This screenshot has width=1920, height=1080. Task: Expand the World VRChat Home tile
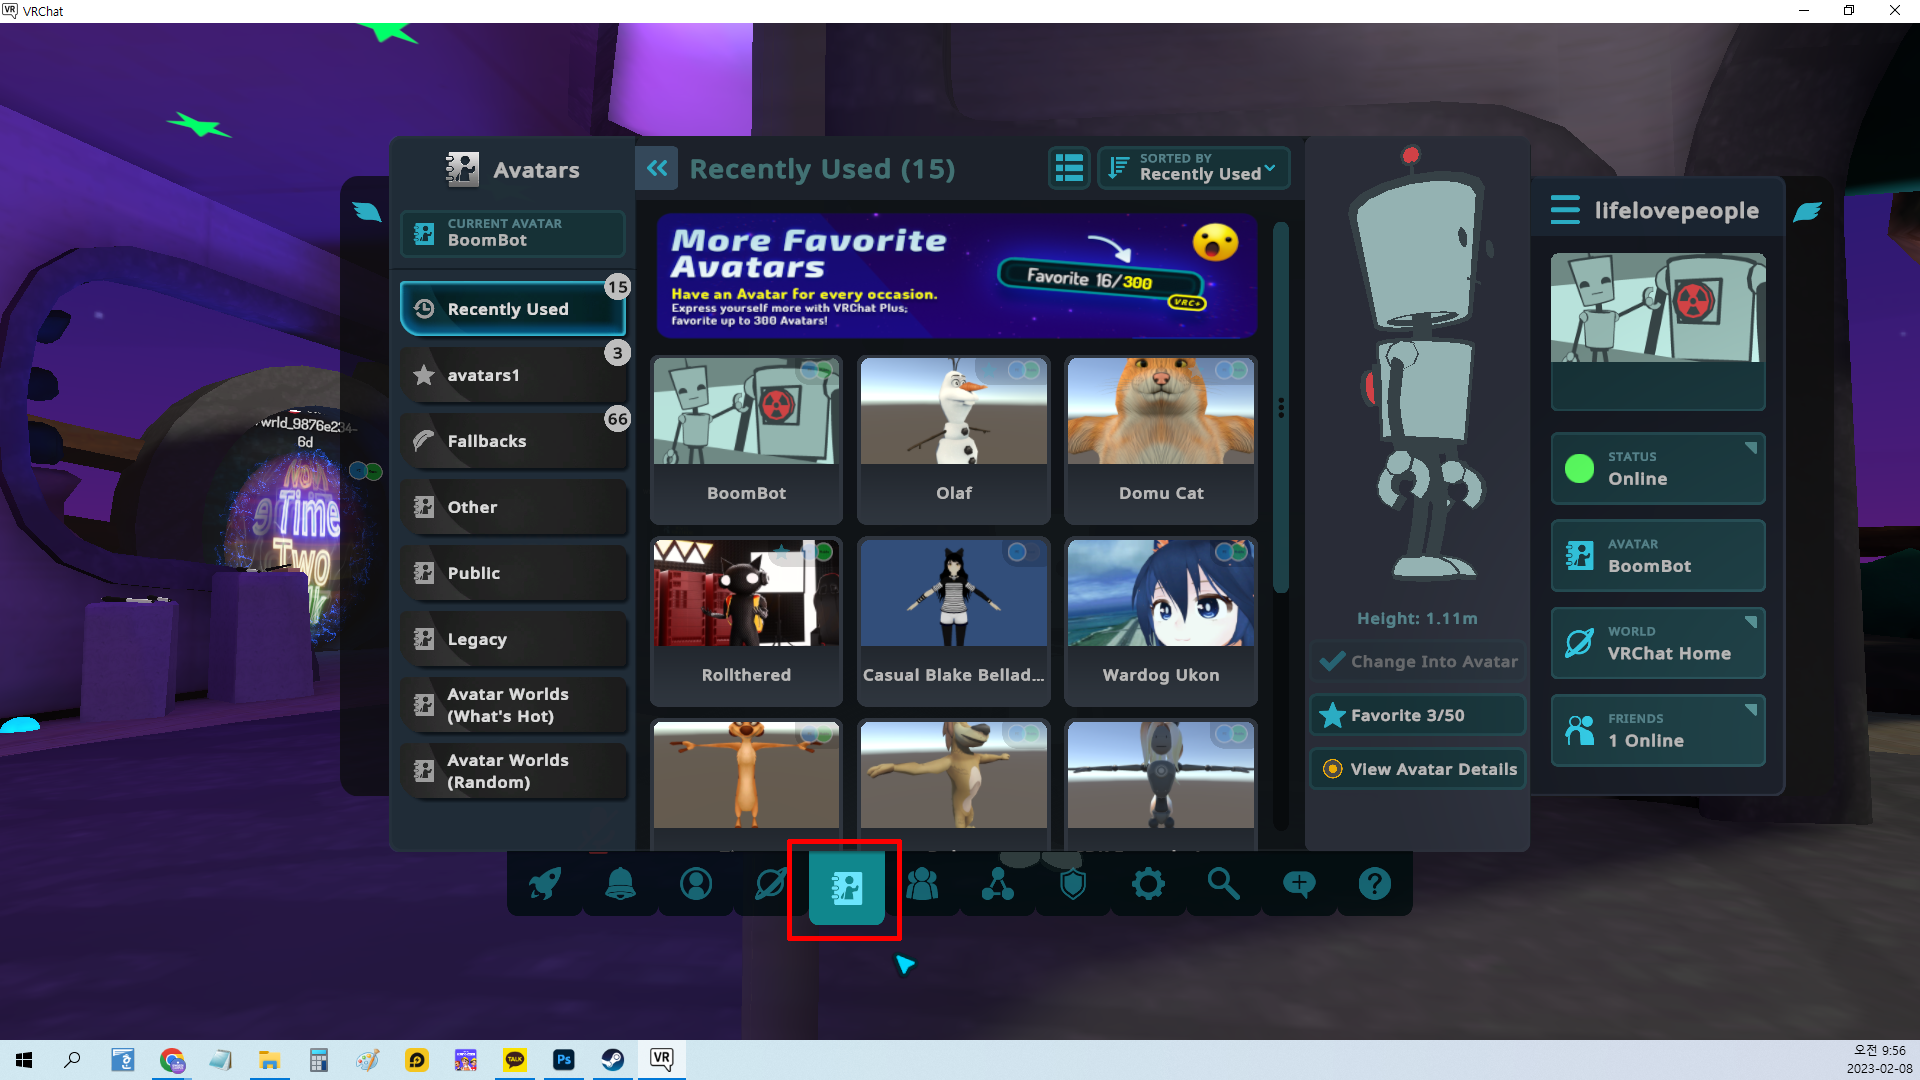[x=1657, y=643]
